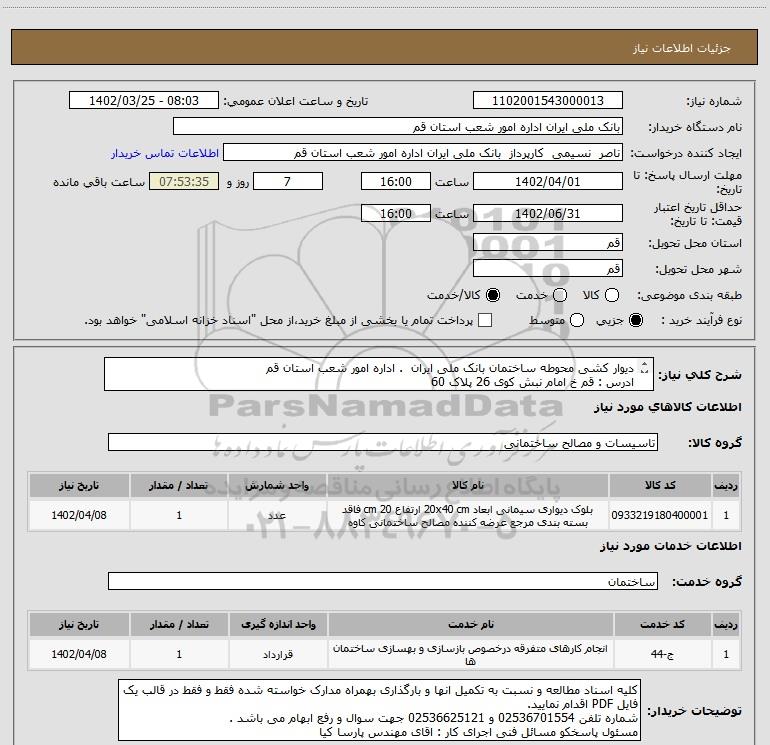Click the remaining time field 07:53:35
This screenshot has height=745, width=770.
coord(184,182)
